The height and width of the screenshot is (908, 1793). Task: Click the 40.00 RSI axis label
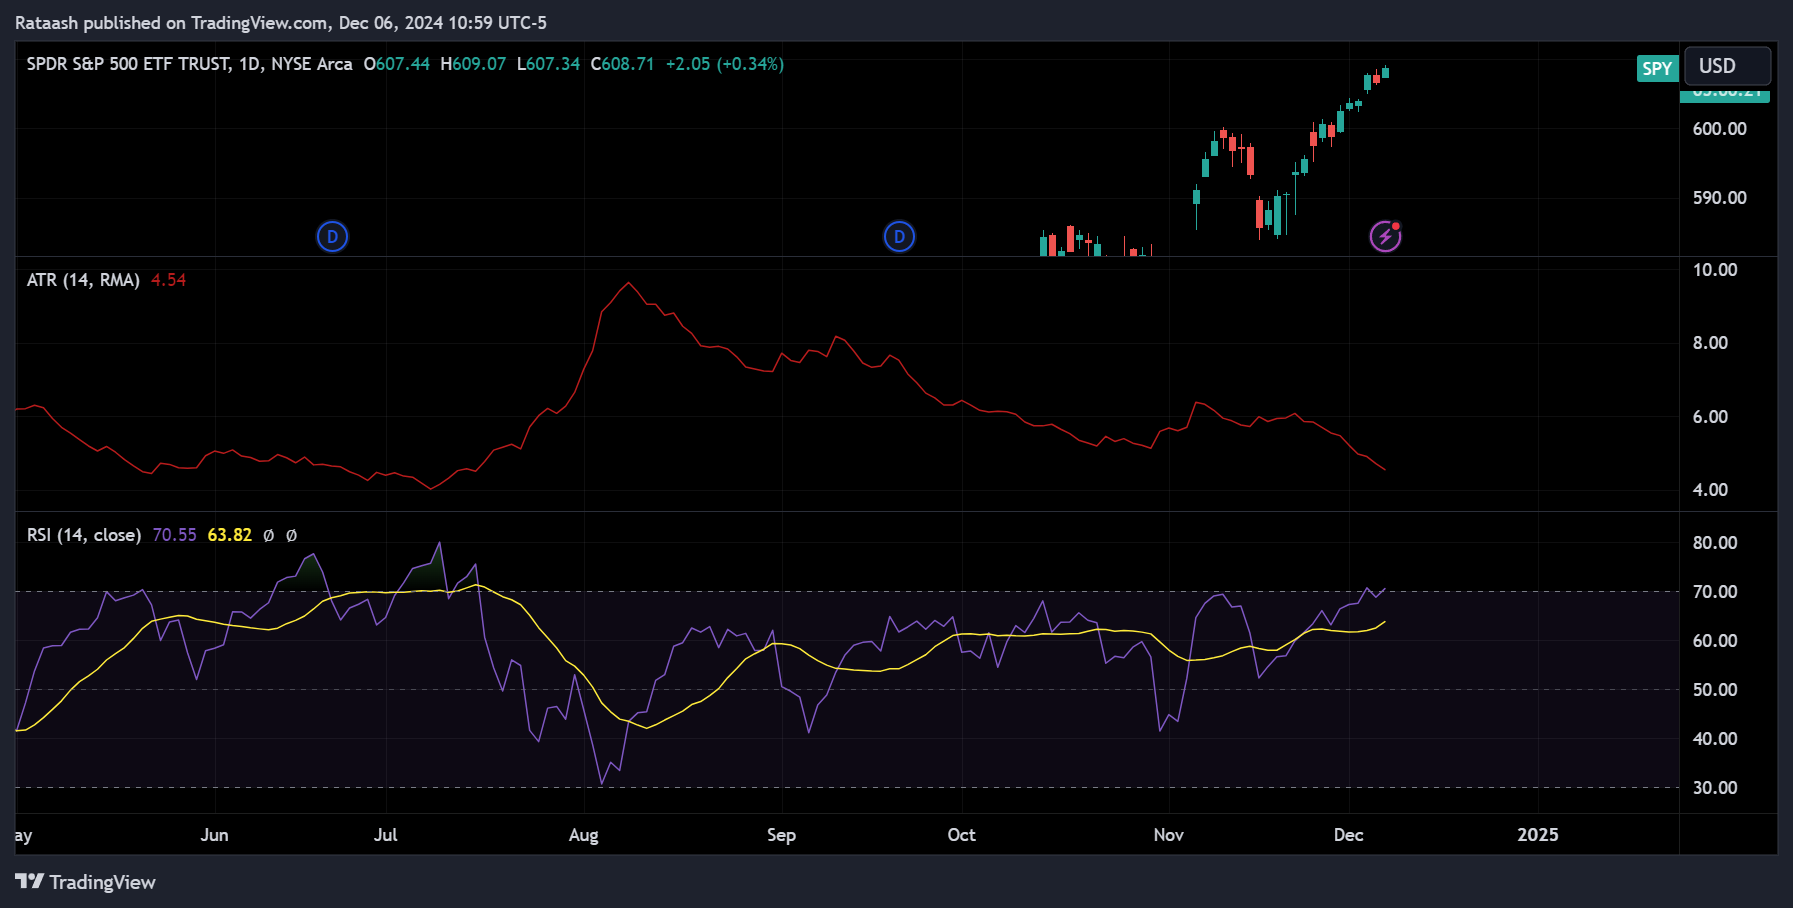point(1715,739)
